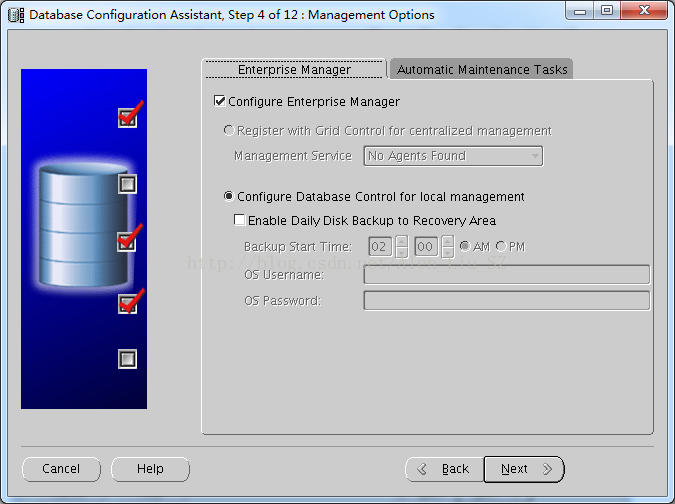Click the database cylinder image

pos(83,225)
